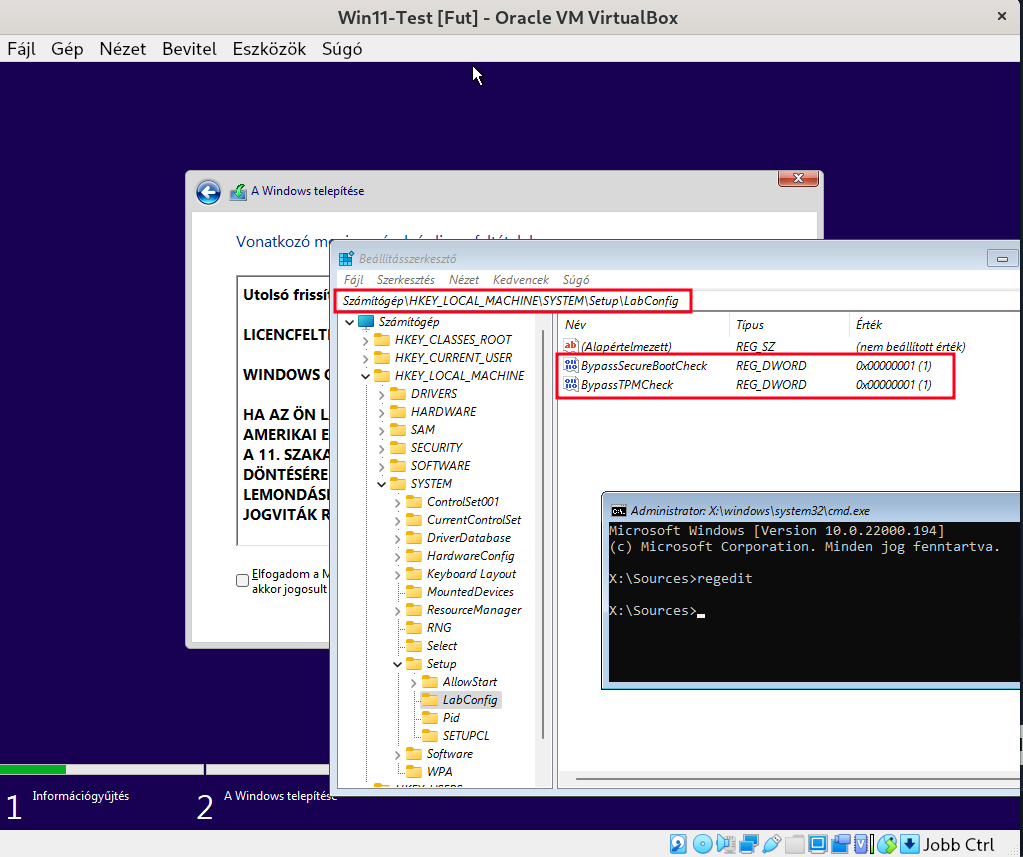Expand the HKEY_CURRENT_USER node
1023x857 pixels.
pyautogui.click(x=365, y=358)
